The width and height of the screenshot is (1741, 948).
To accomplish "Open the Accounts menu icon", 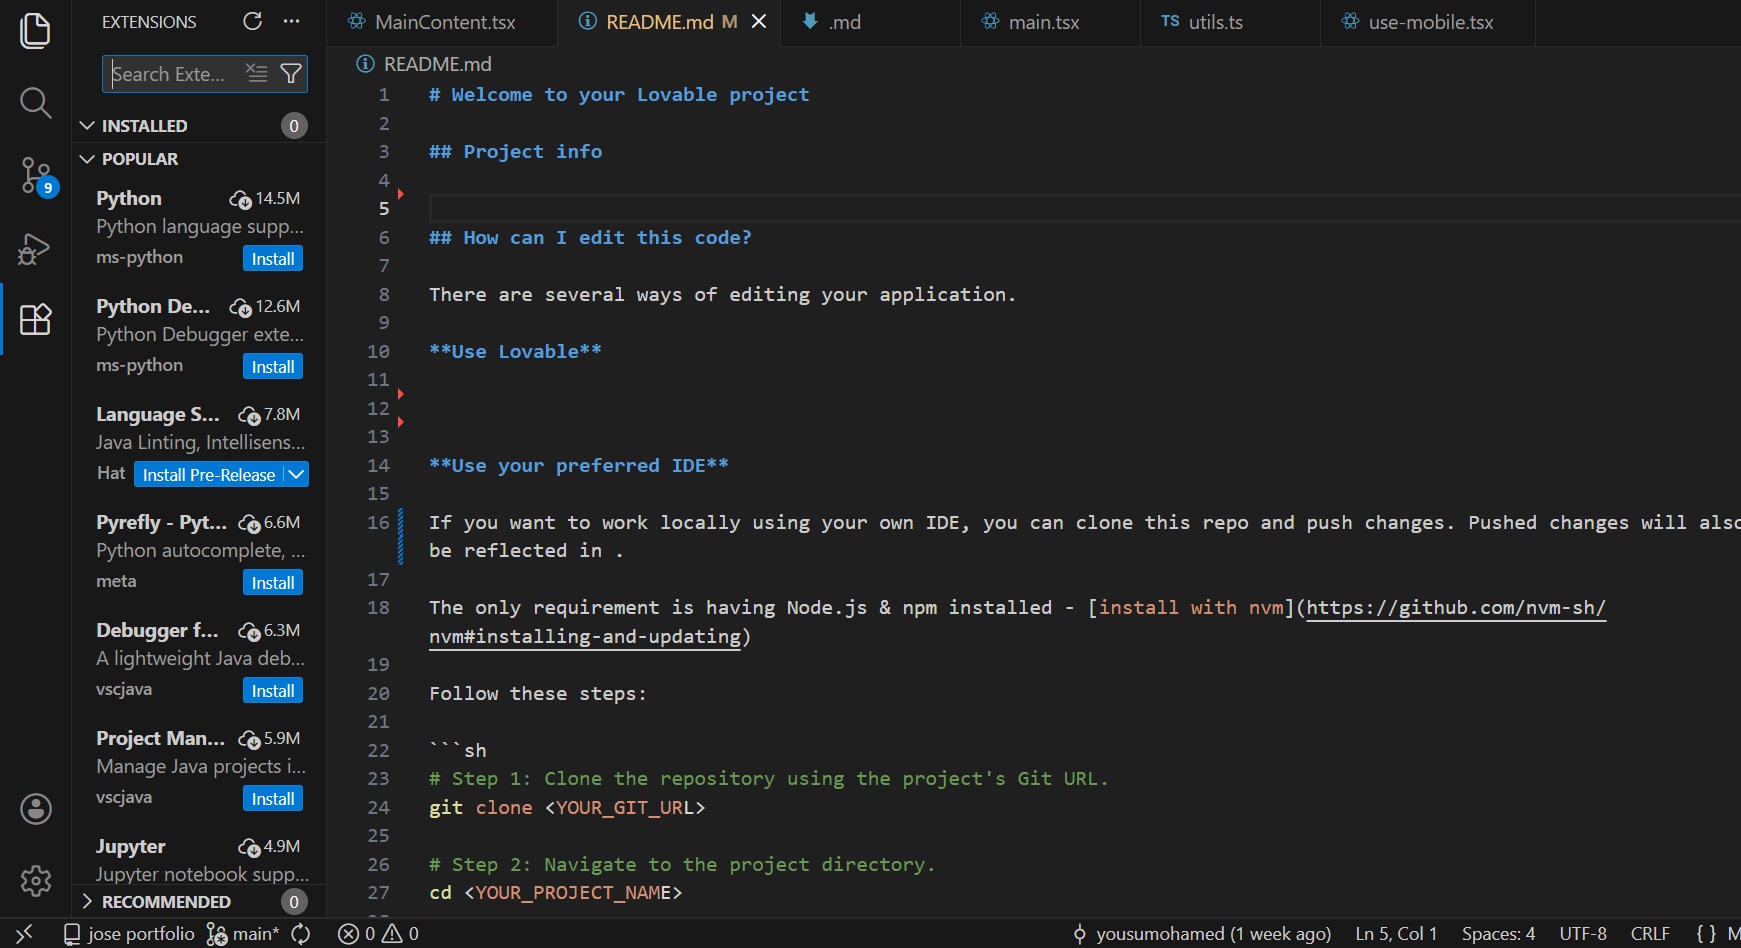I will pos(36,809).
